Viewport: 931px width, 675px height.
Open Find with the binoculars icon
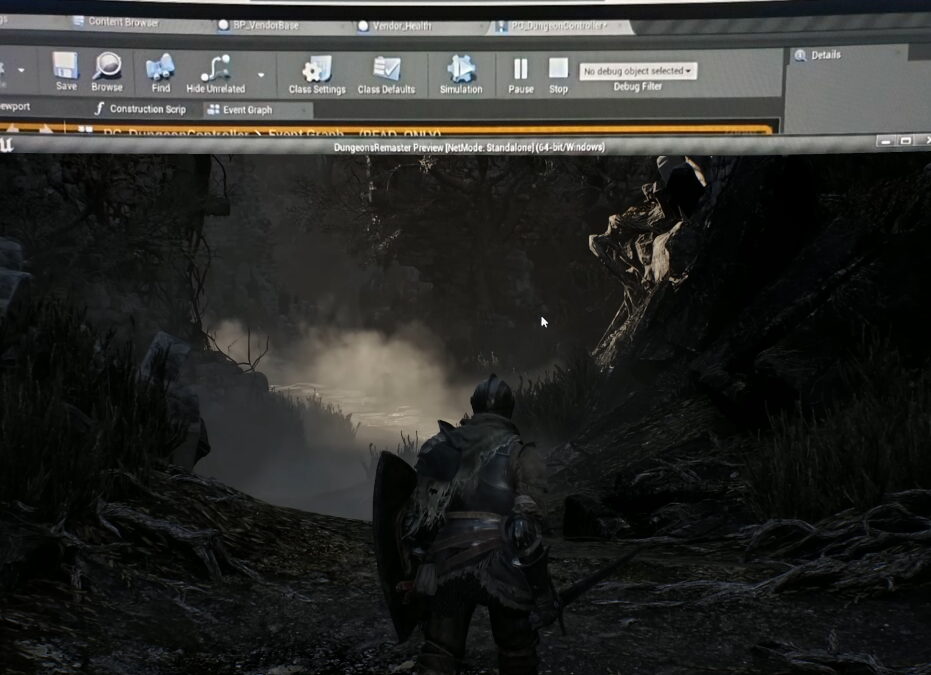click(160, 73)
